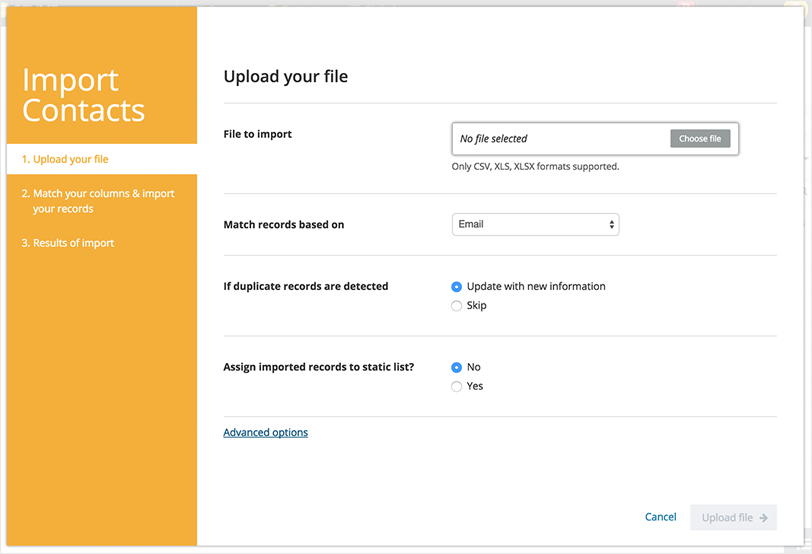Select Skip for duplicate records
The image size is (812, 554).
coord(457,306)
